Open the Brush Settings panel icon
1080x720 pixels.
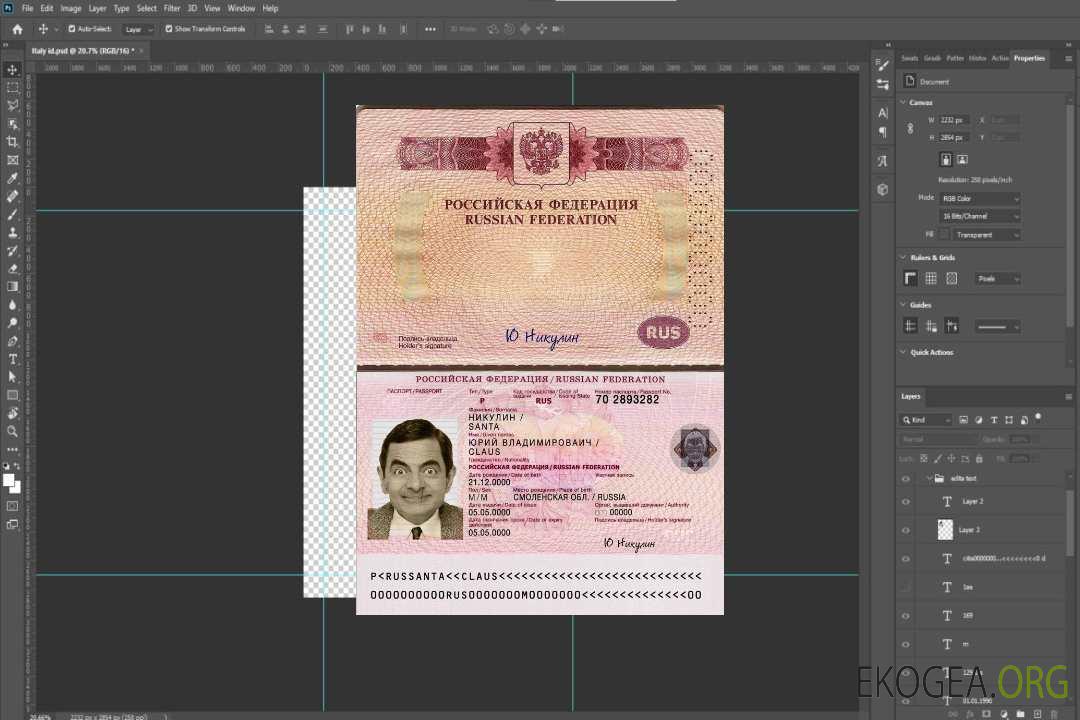coord(882,65)
